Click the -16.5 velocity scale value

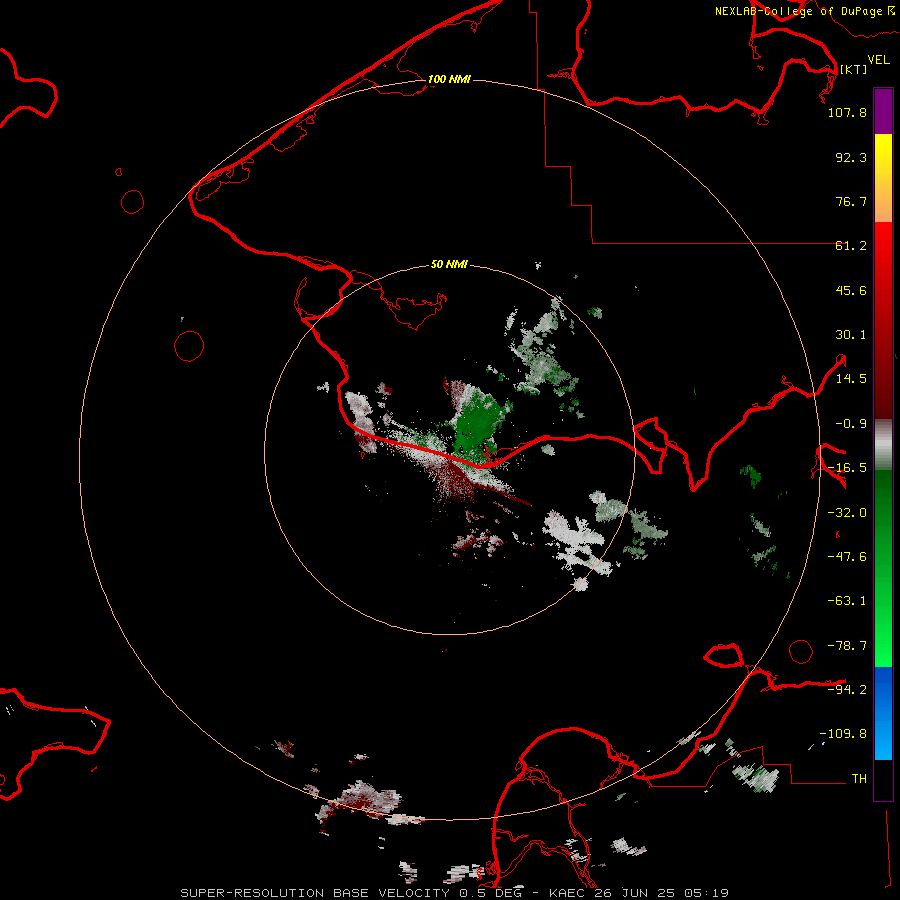pyautogui.click(x=847, y=468)
